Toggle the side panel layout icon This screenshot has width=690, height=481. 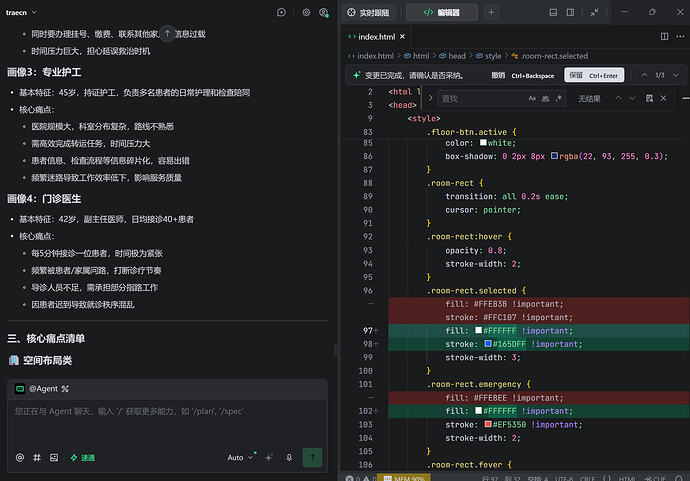[x=570, y=12]
